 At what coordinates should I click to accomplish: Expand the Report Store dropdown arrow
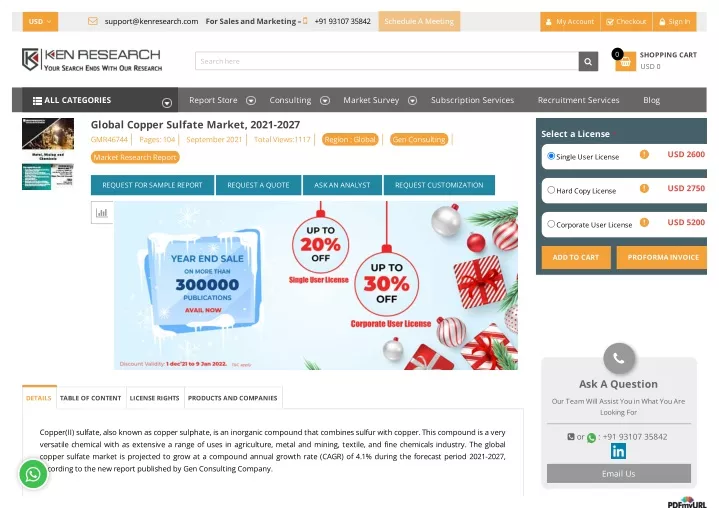click(x=251, y=100)
